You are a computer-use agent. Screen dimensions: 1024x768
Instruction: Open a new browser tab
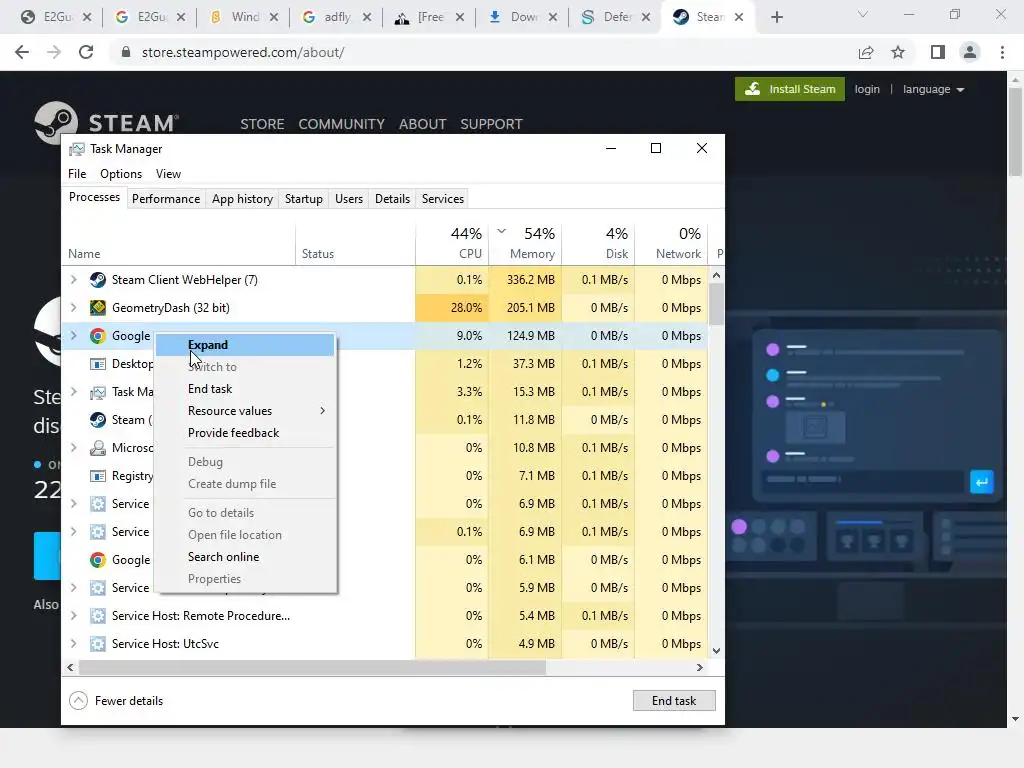click(776, 17)
